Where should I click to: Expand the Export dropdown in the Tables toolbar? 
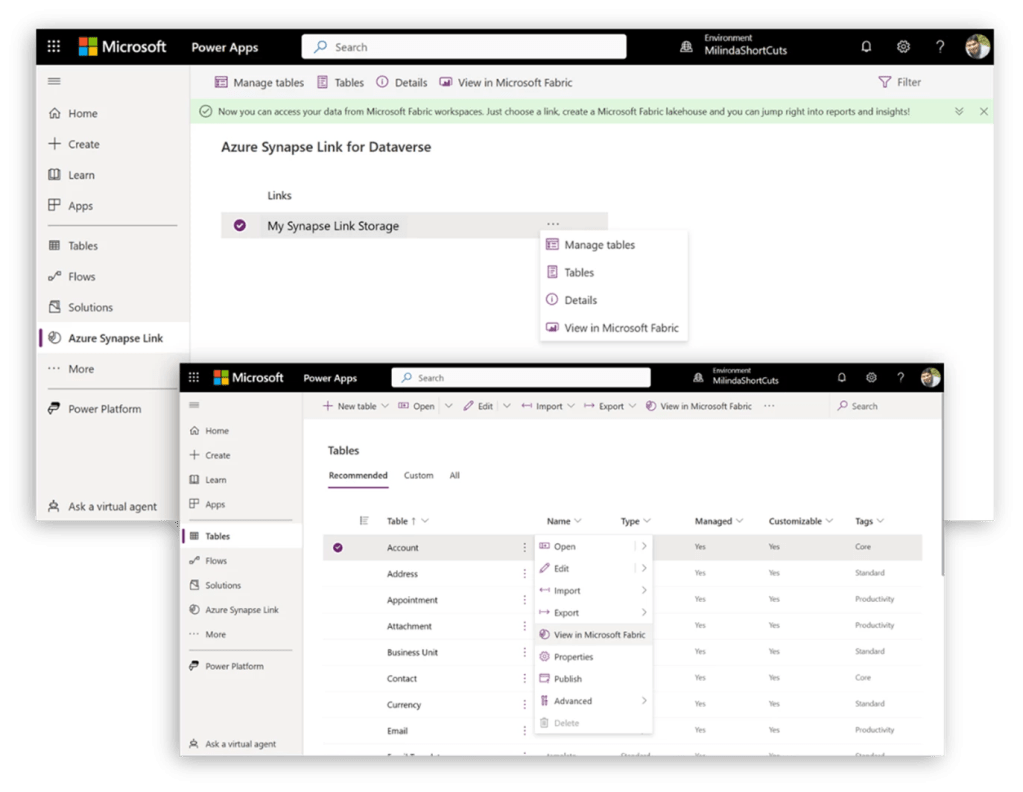(631, 406)
